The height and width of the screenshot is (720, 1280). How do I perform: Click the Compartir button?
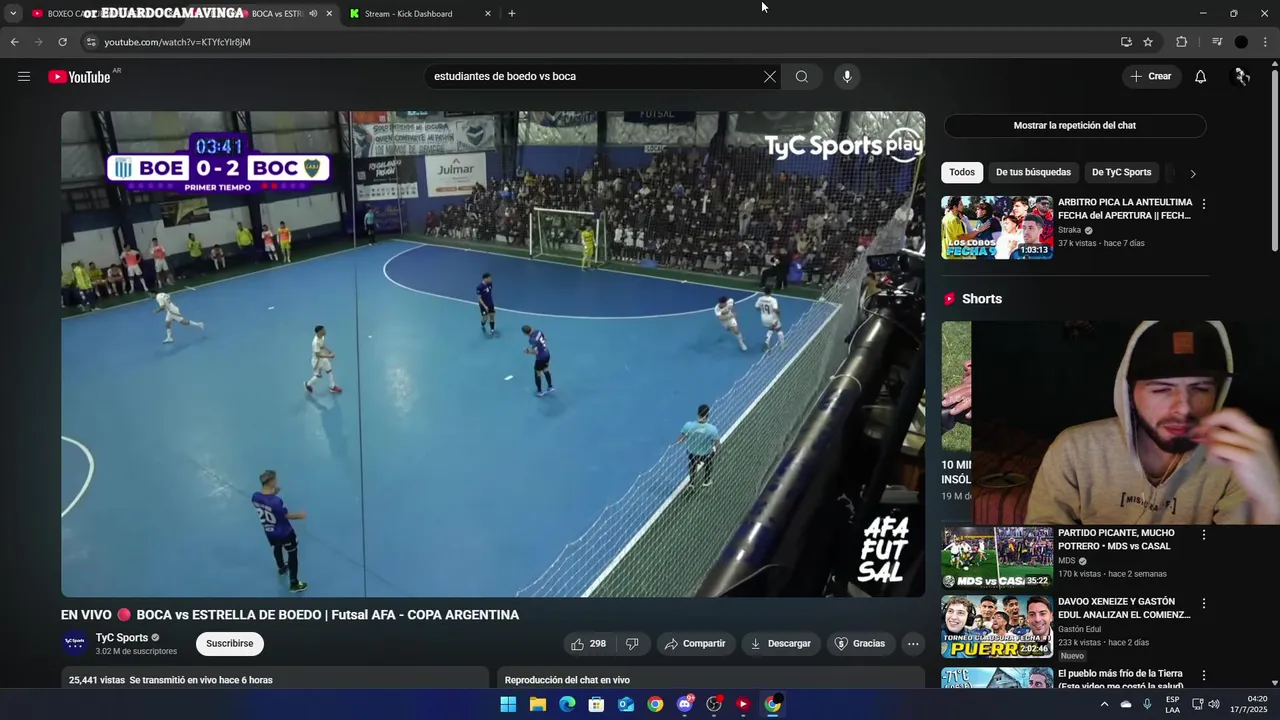click(695, 644)
